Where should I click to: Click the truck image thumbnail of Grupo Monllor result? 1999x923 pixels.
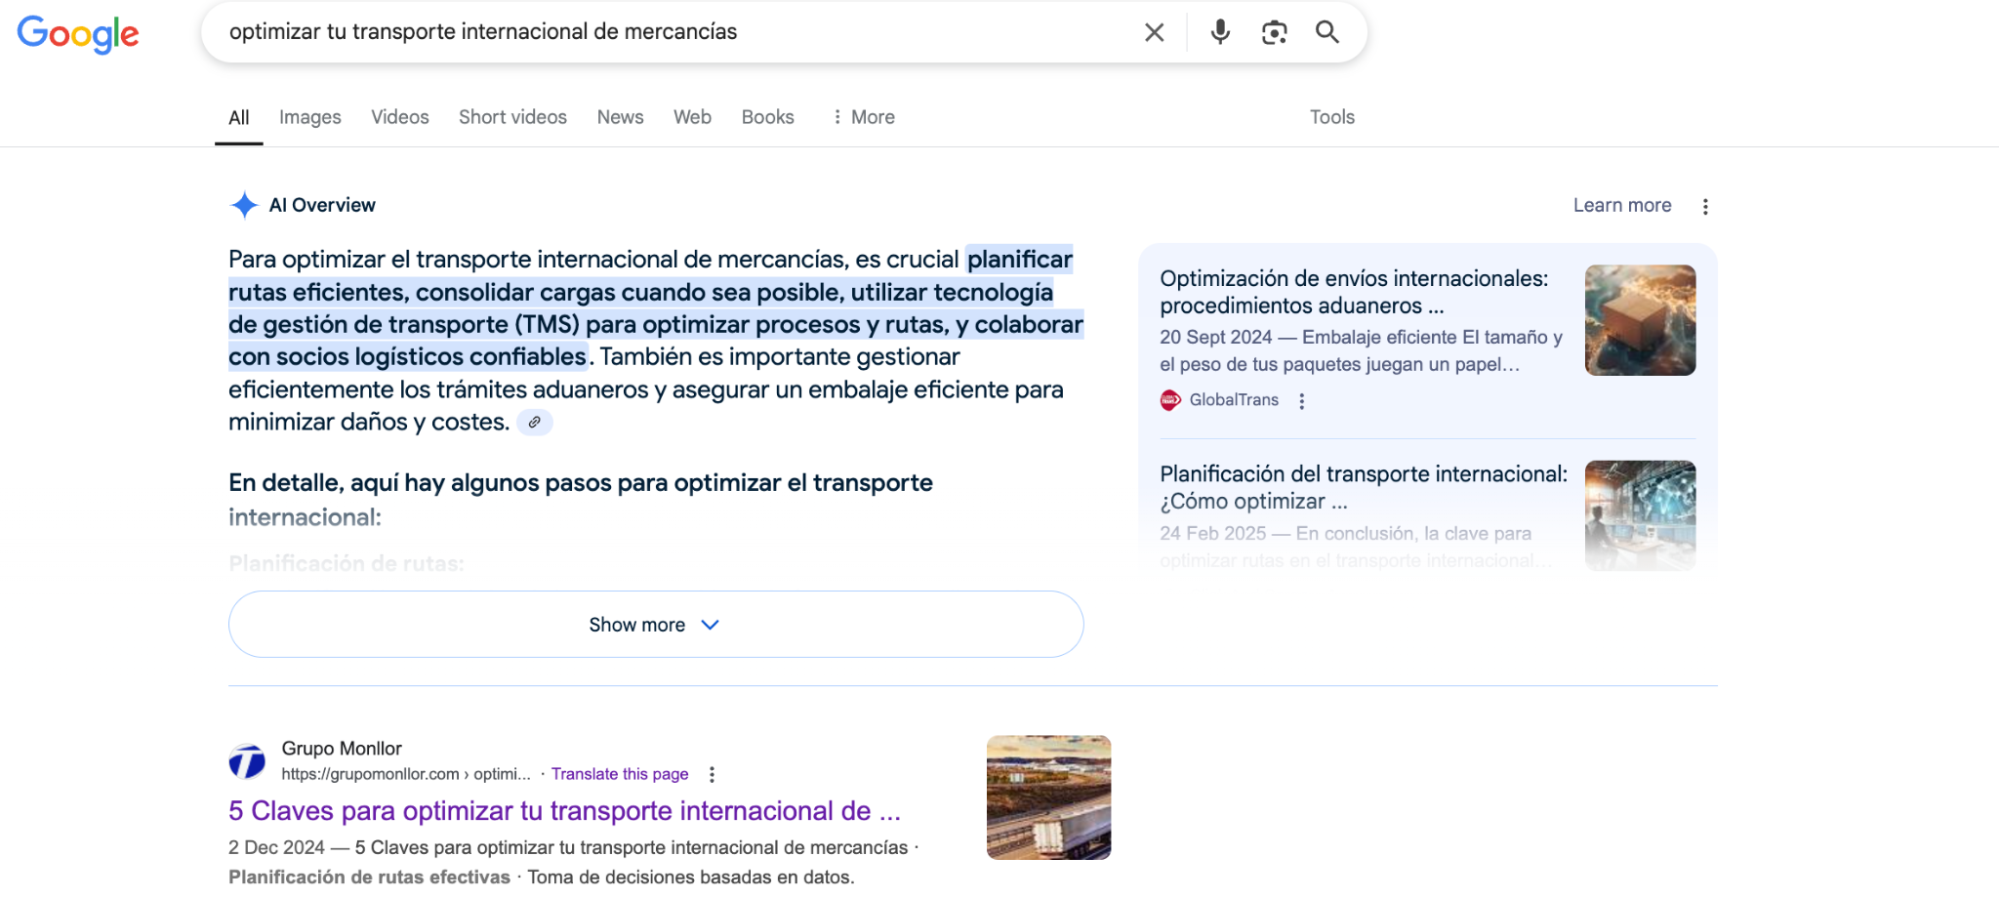1047,796
